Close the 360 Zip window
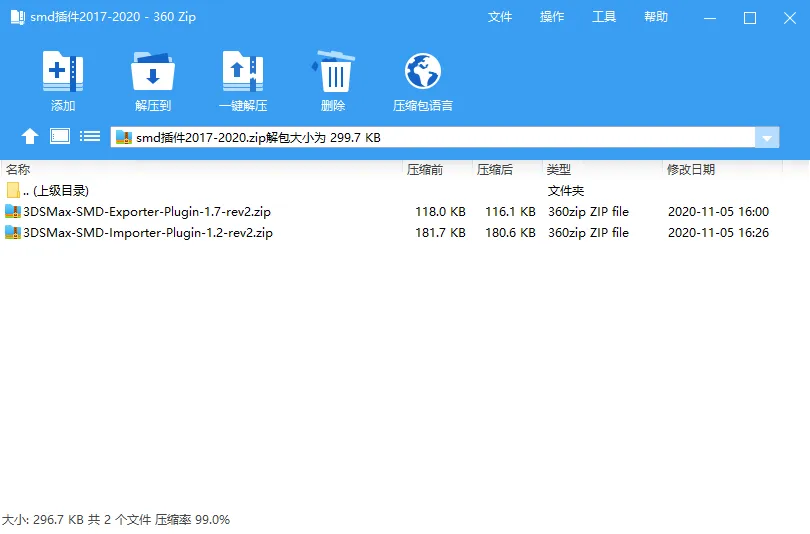This screenshot has height=534, width=810. click(790, 18)
